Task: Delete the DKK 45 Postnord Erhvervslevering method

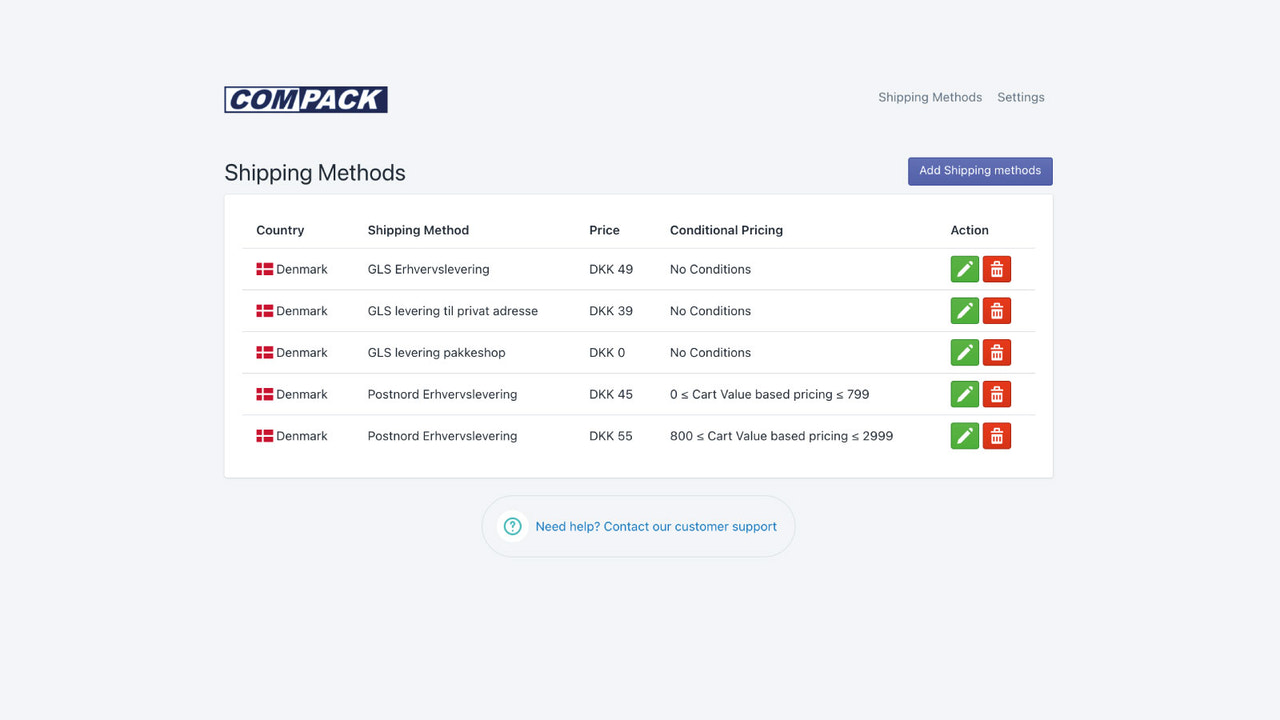Action: click(996, 394)
